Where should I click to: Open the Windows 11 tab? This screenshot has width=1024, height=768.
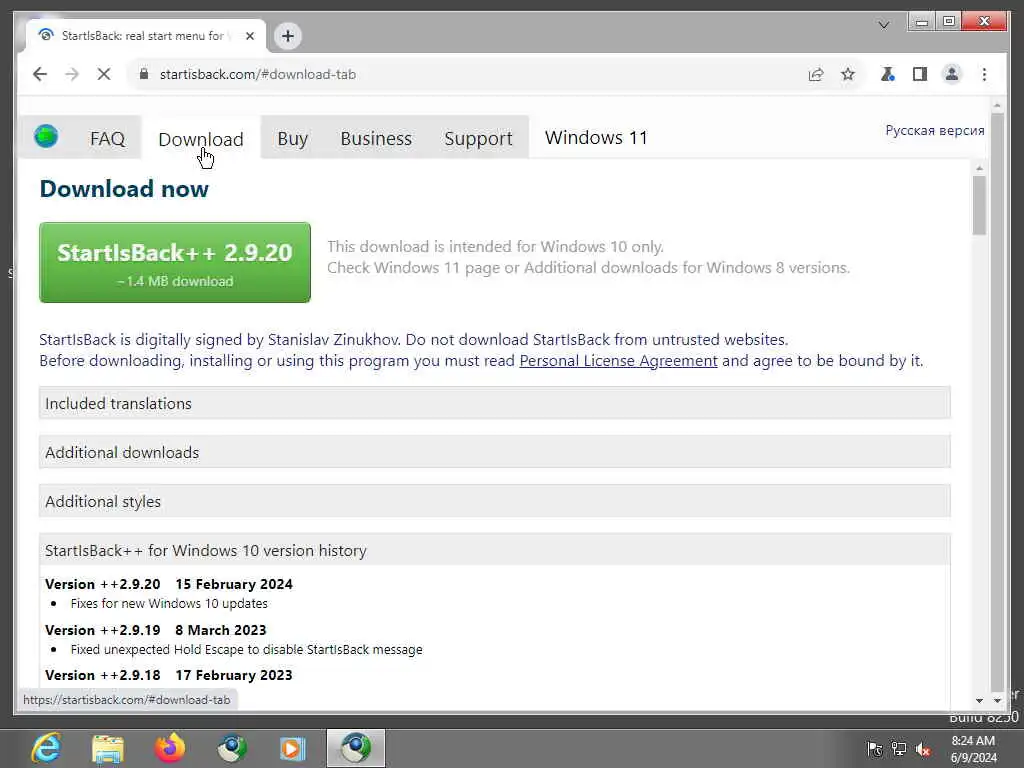tap(596, 138)
